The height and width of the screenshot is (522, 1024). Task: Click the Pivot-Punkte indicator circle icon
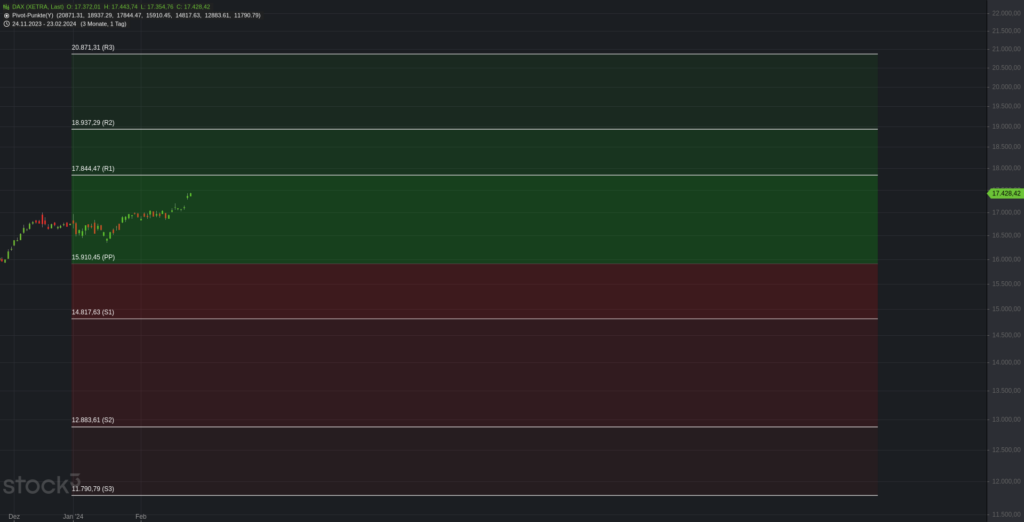pos(6,15)
